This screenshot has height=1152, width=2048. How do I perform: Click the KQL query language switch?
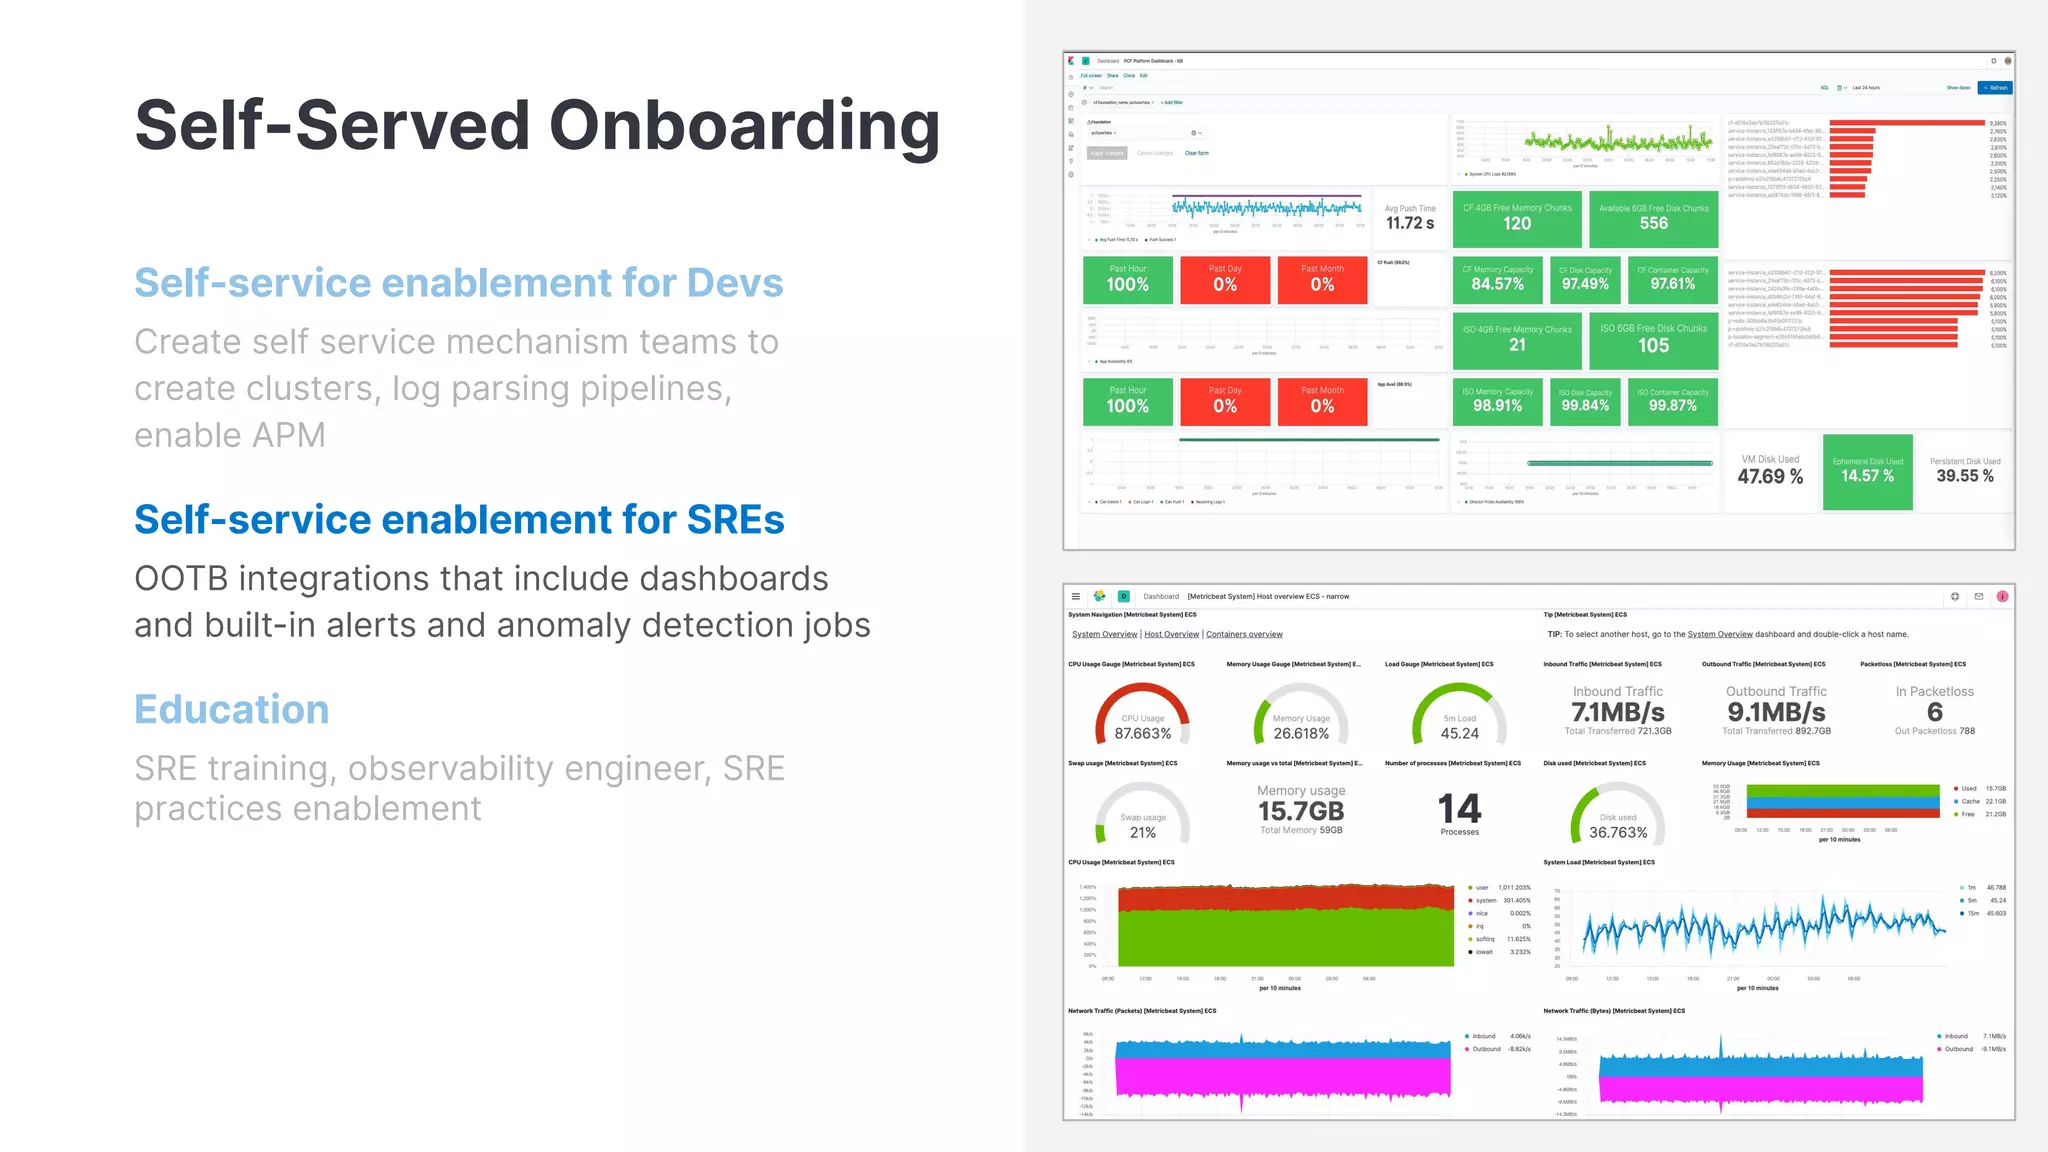1825,88
